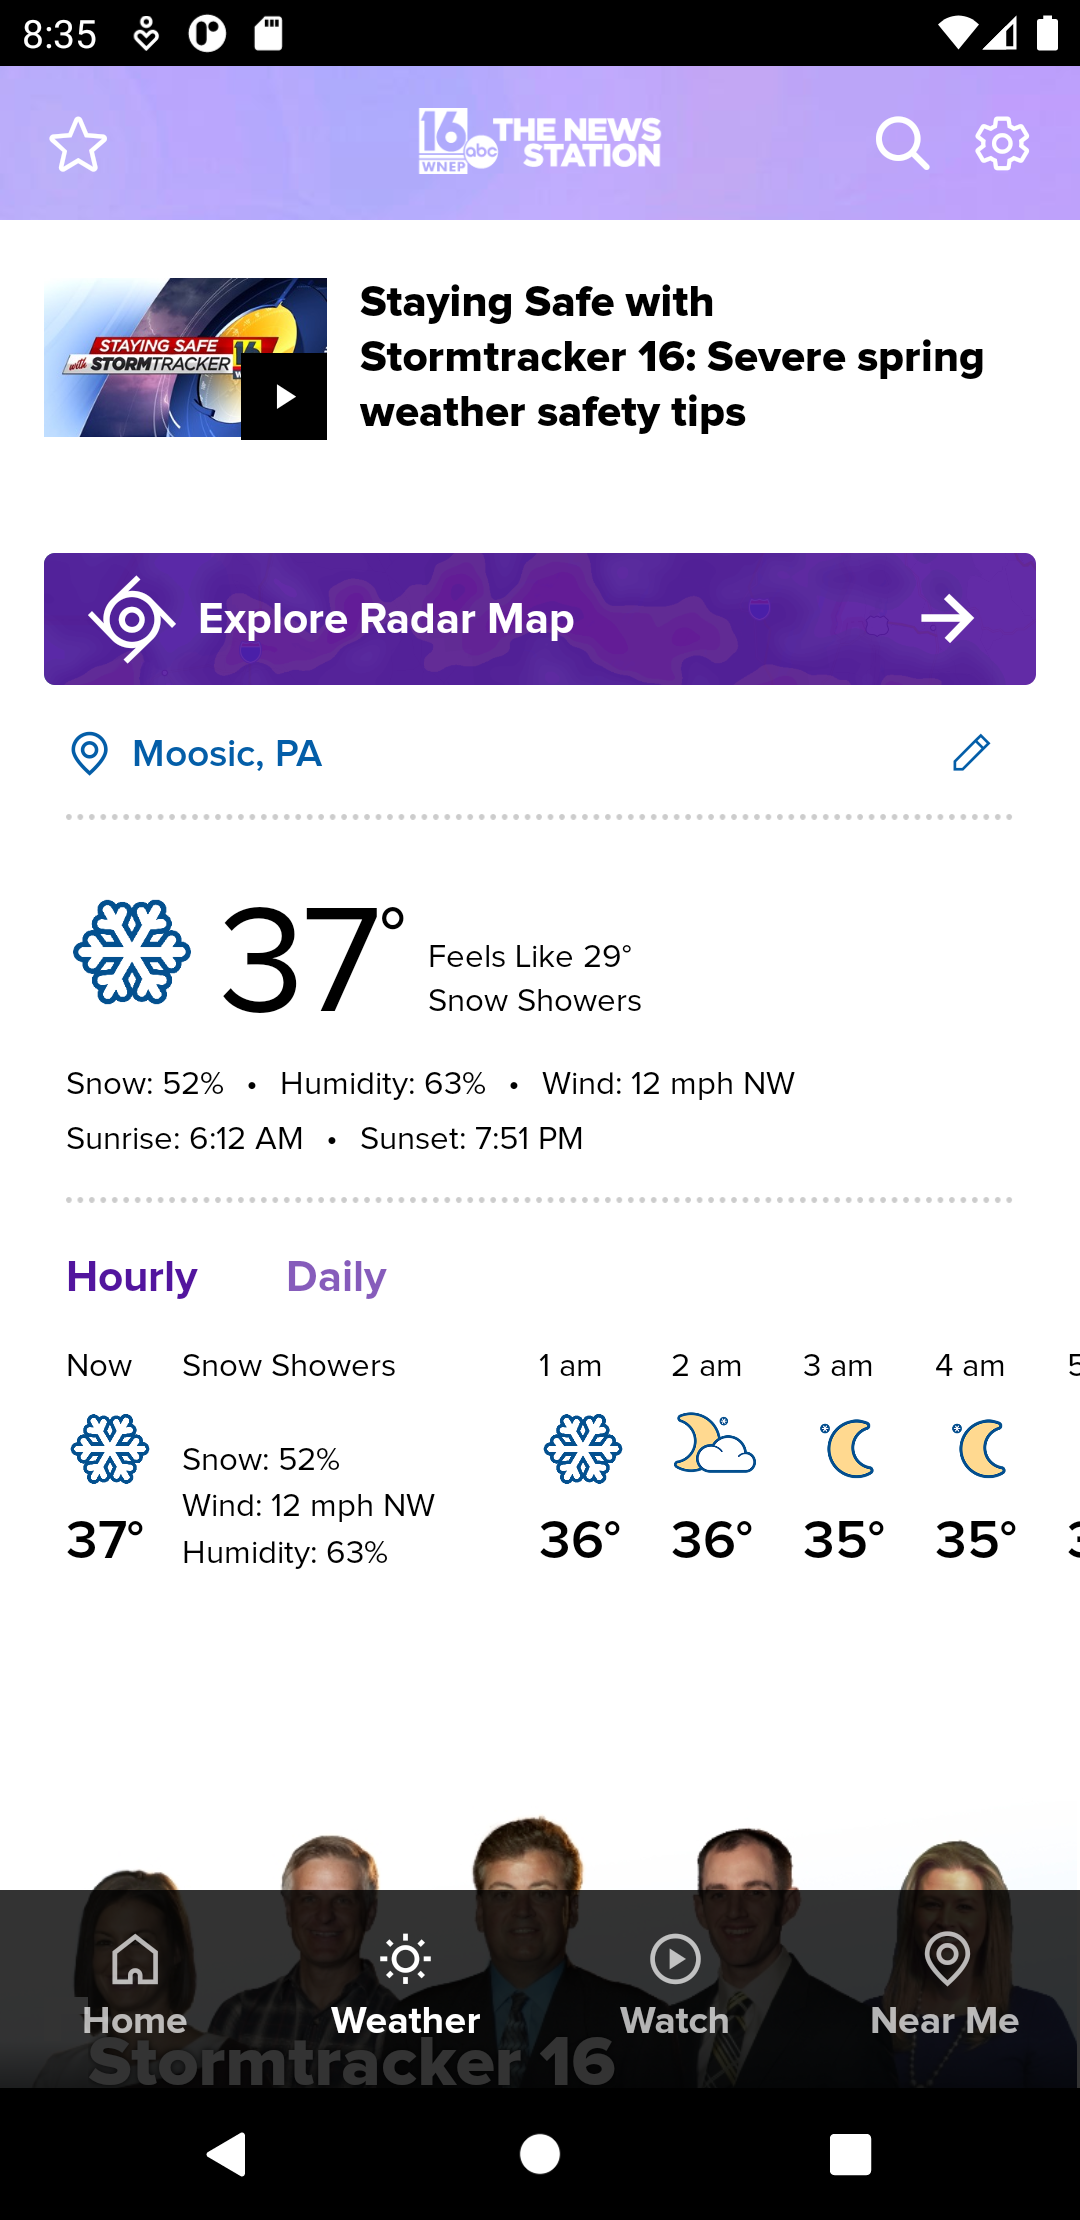Select the Hourly forecast tab
The image size is (1080, 2220).
[x=132, y=1277]
